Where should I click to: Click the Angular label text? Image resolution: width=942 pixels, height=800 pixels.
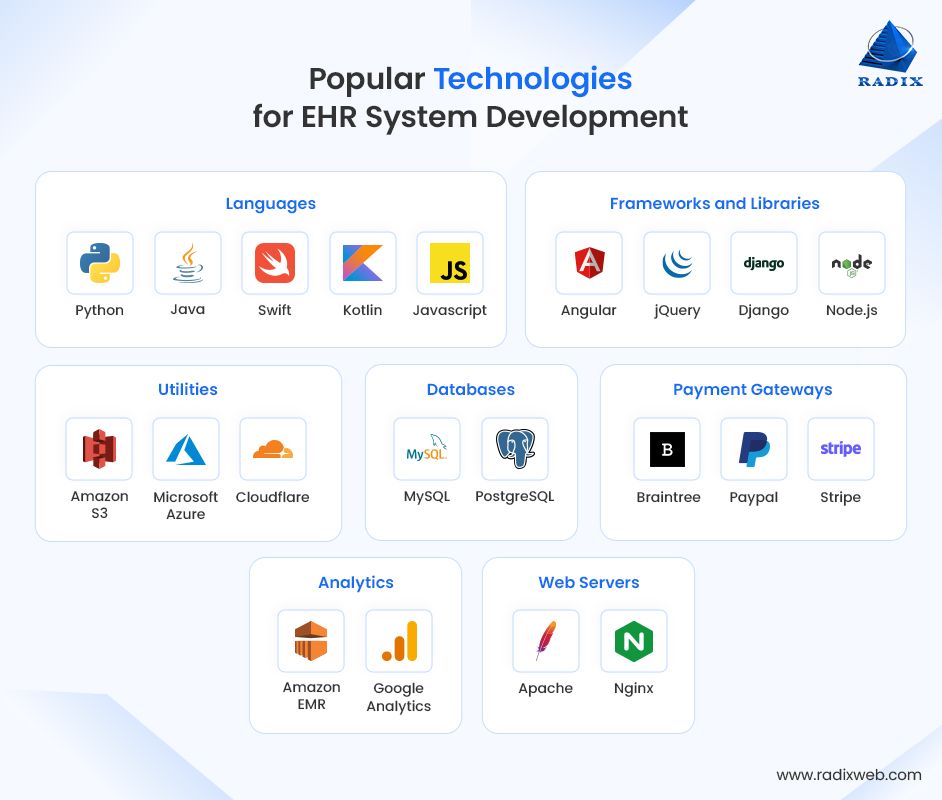click(x=589, y=311)
